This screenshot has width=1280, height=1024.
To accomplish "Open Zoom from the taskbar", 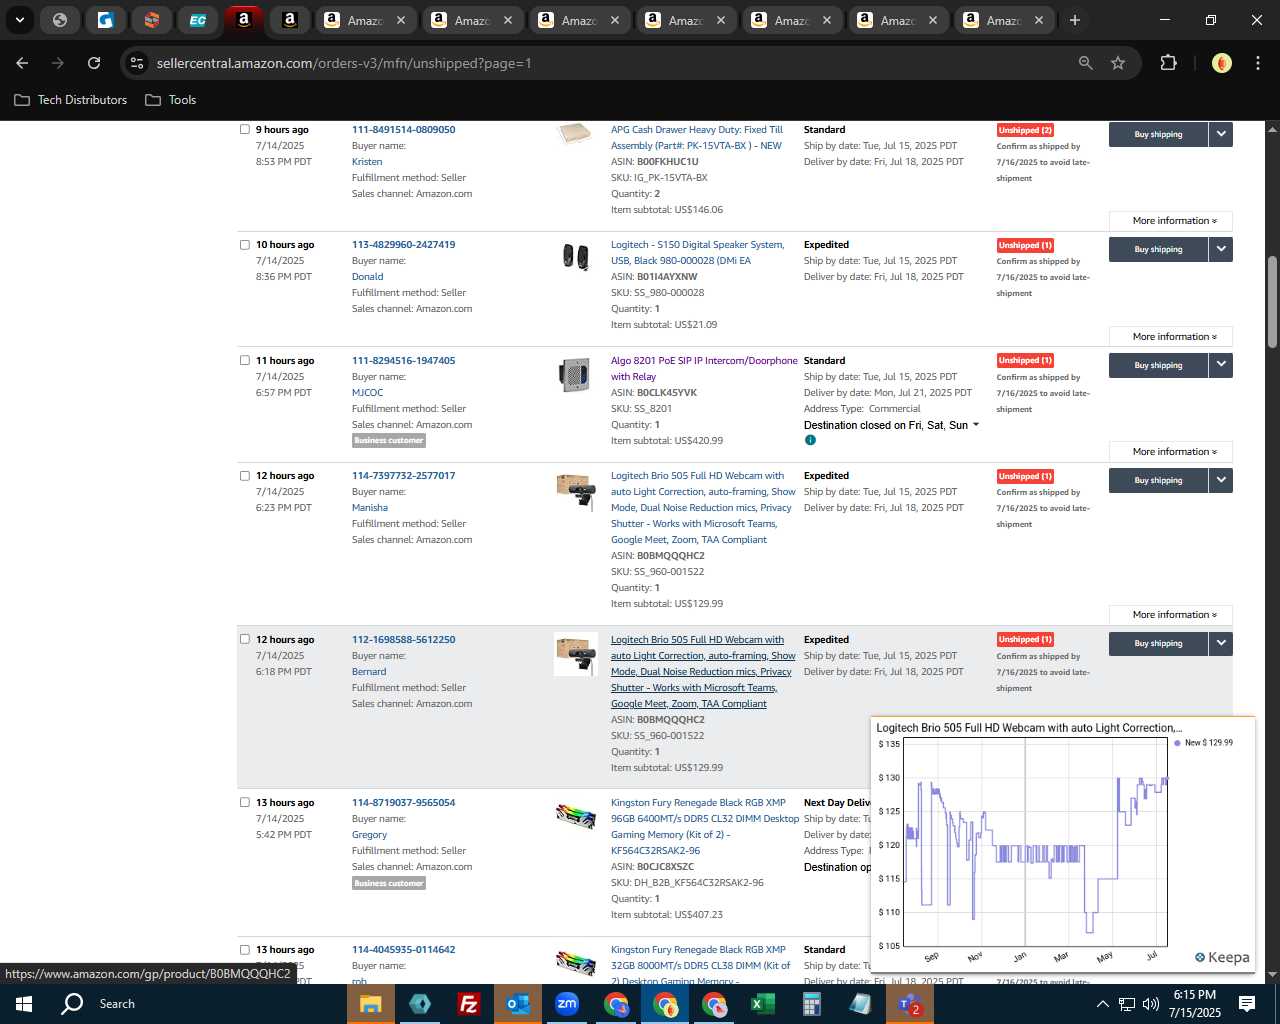I will (566, 1004).
